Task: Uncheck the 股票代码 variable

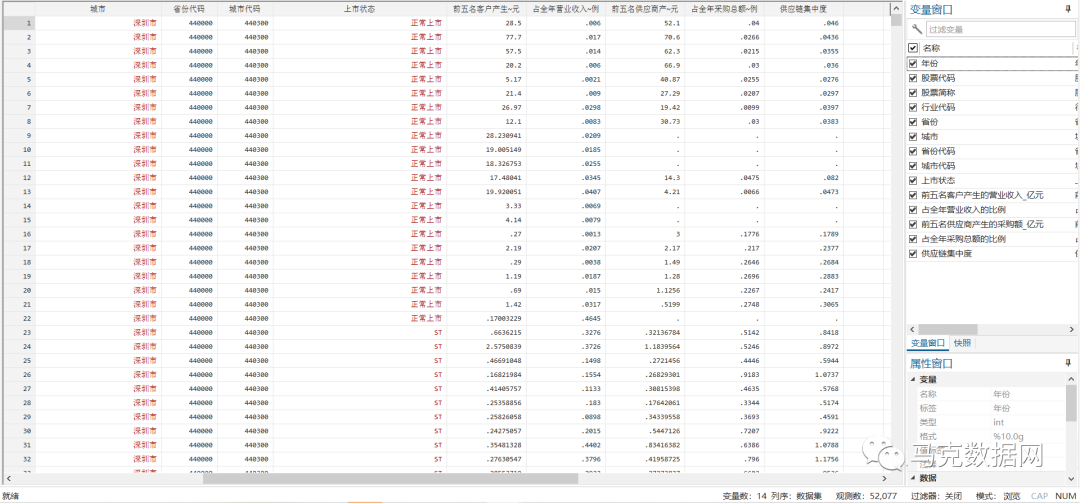Action: click(x=913, y=78)
